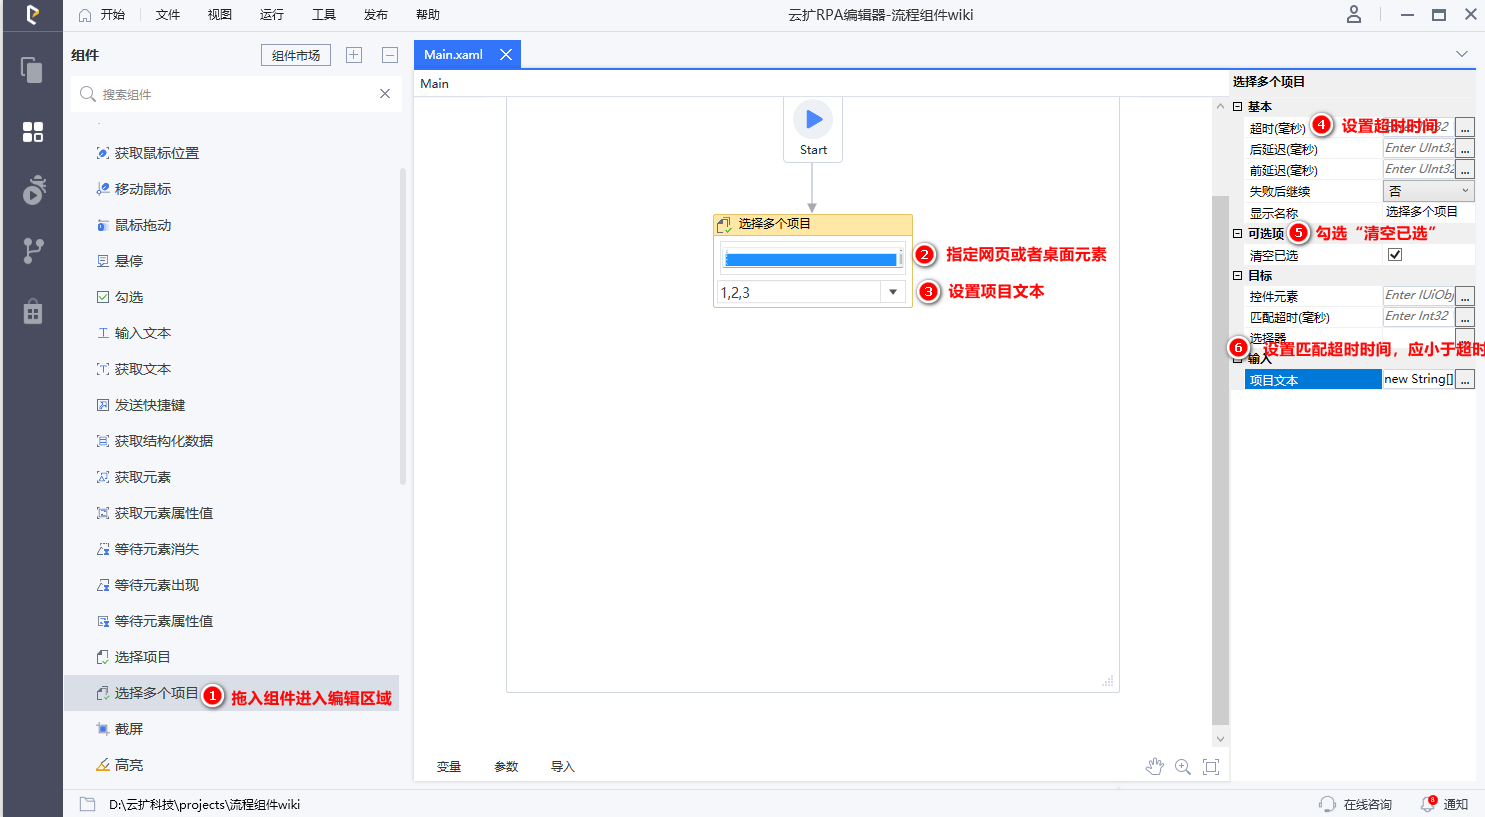Open ellipsis editor for 匹配超时(毫秒)
The image size is (1485, 817).
coord(1464,317)
